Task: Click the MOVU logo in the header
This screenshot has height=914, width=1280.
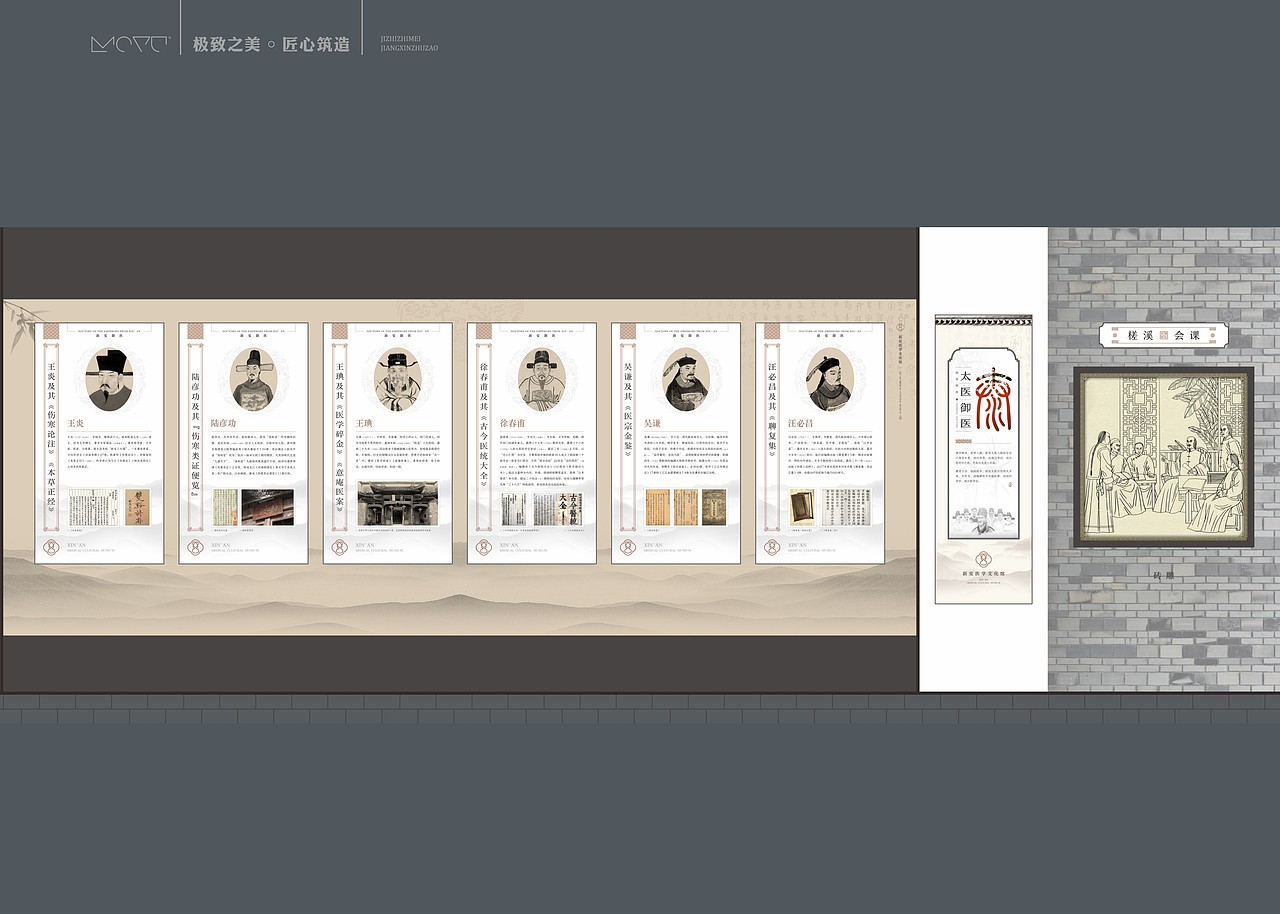Action: pos(130,44)
